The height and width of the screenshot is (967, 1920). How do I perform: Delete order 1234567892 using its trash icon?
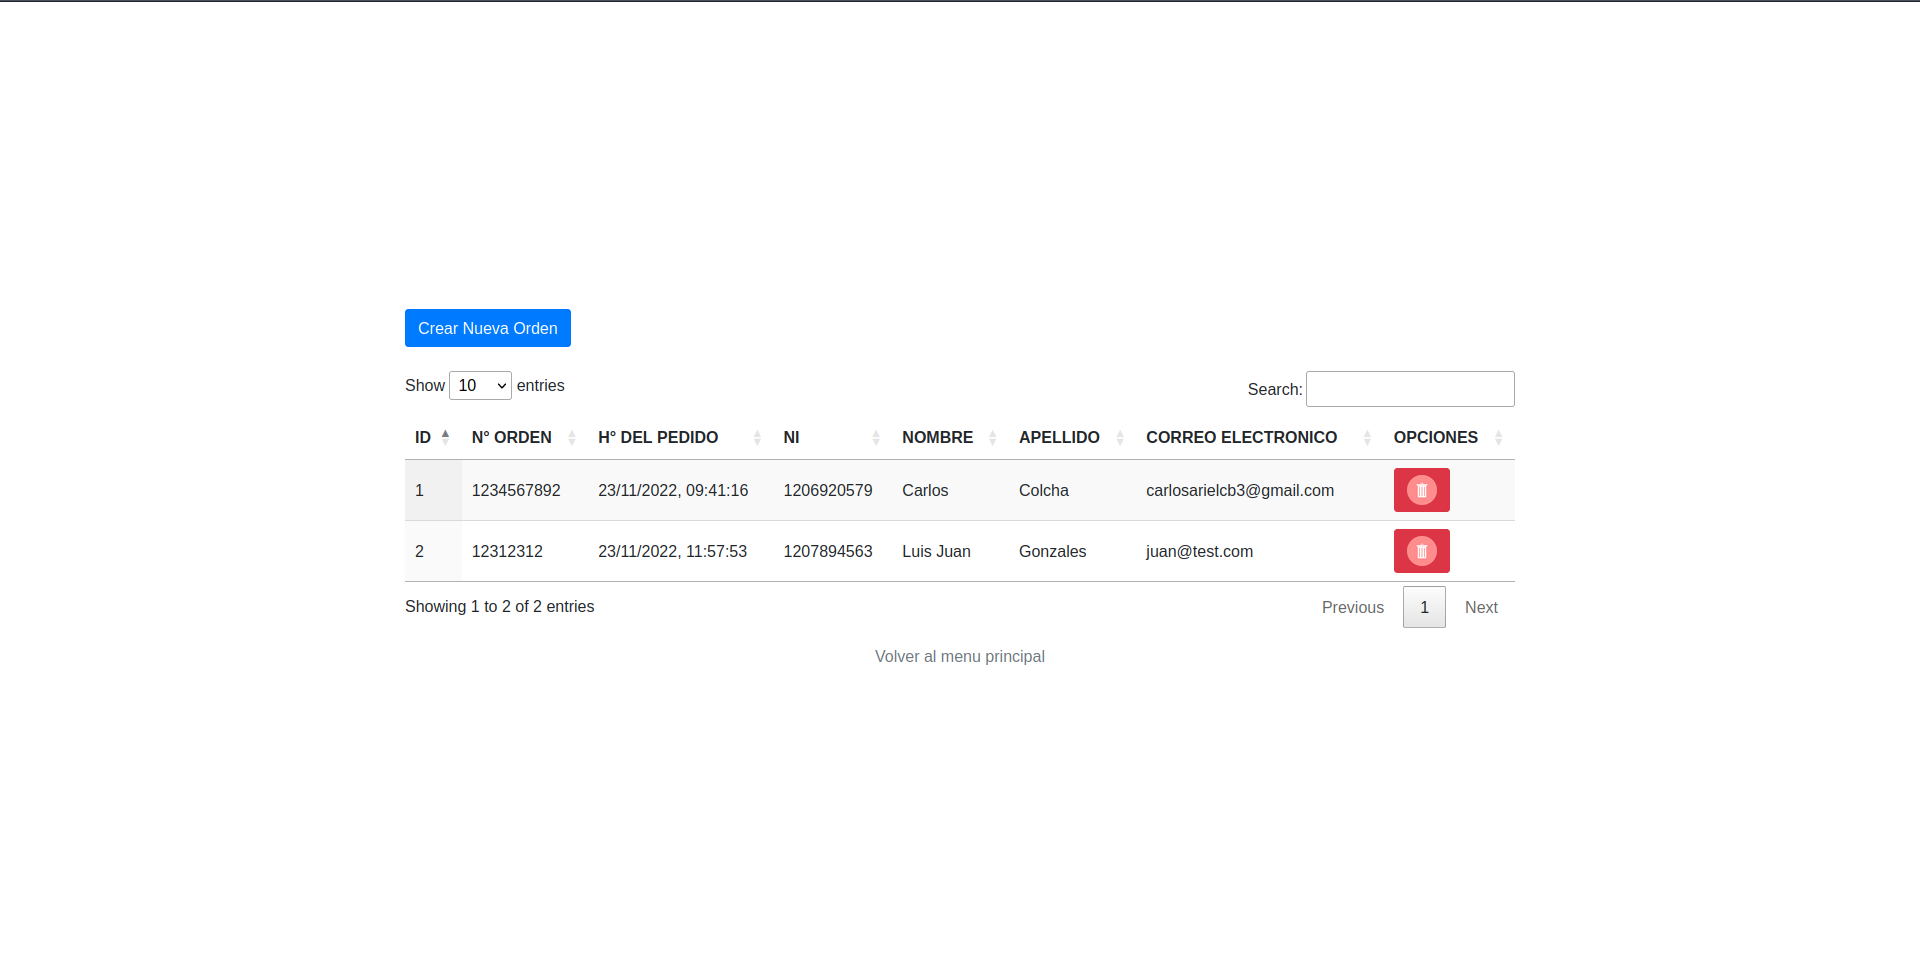(1421, 490)
